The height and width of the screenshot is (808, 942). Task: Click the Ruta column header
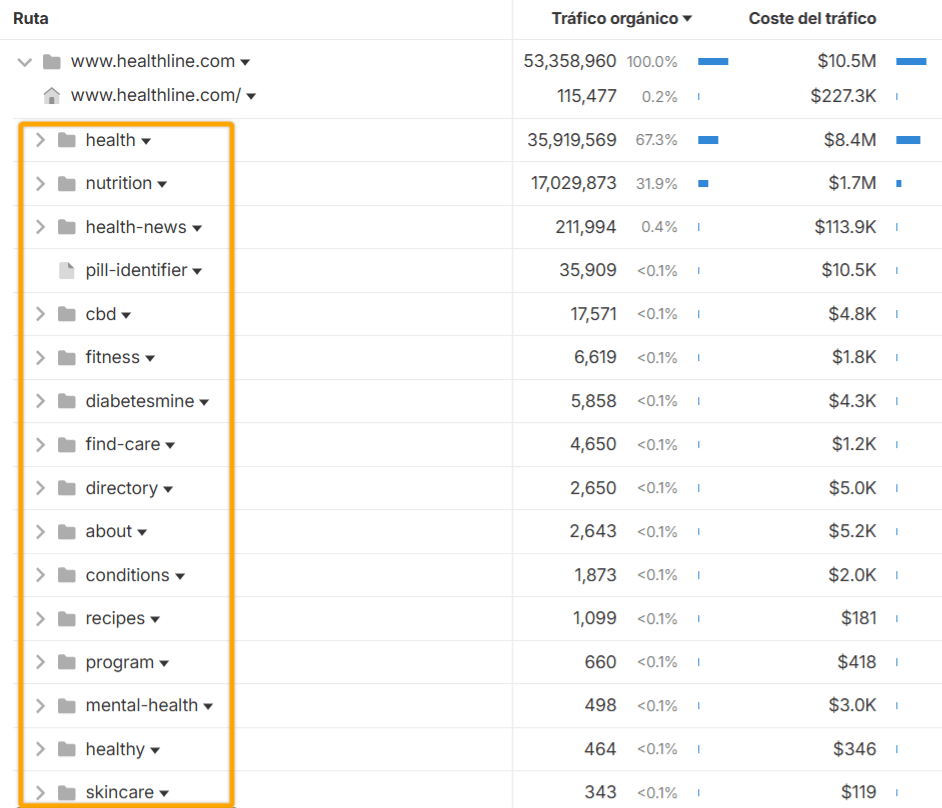30,18
